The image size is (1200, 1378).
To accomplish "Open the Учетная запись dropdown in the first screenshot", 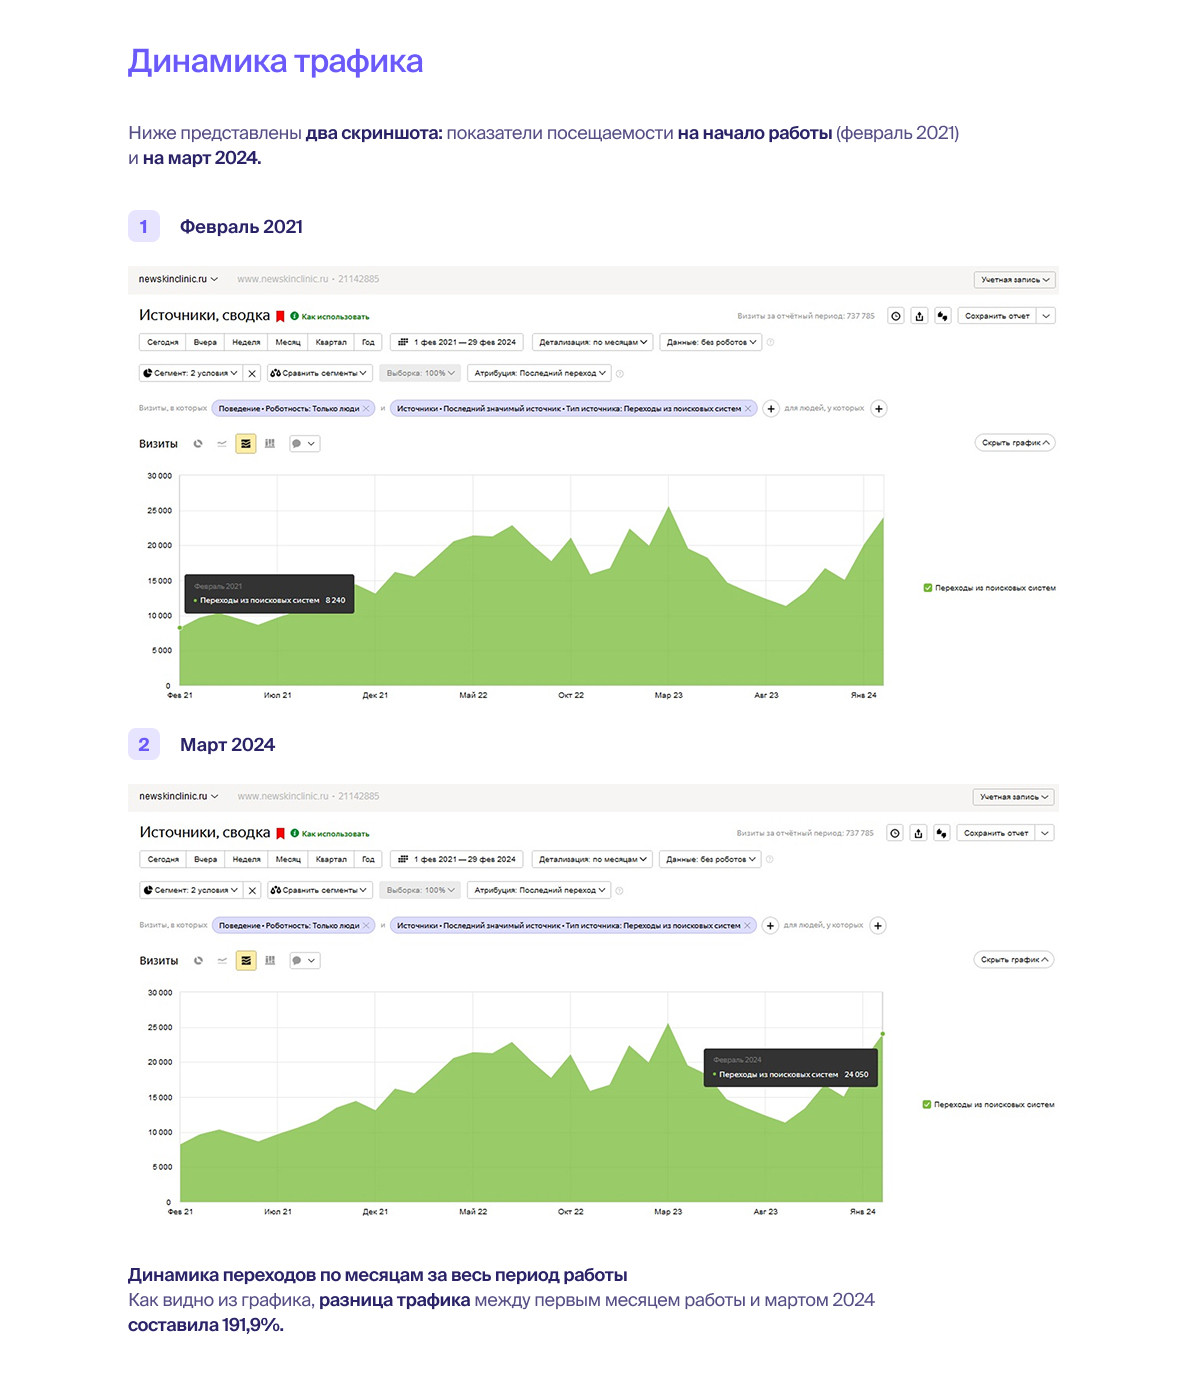I will pos(1015,280).
